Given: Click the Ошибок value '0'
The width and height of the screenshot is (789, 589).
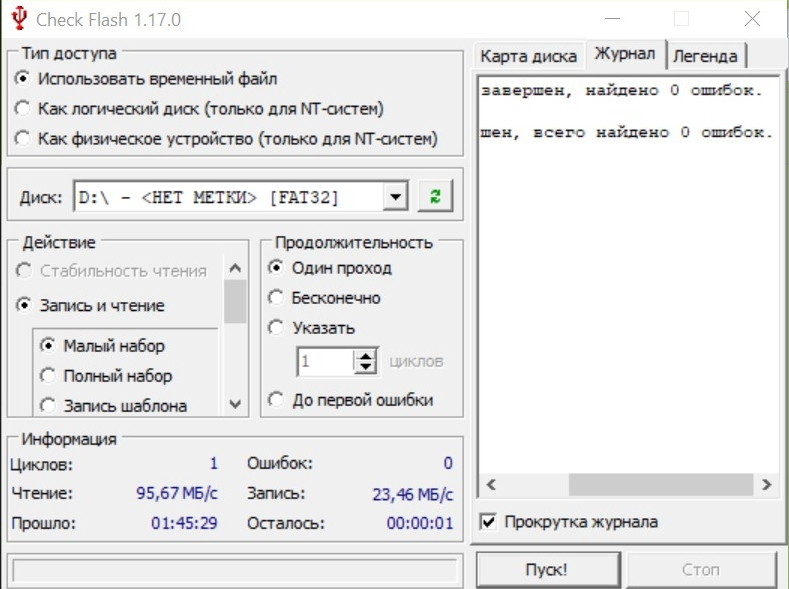Looking at the screenshot, I should pyautogui.click(x=448, y=463).
